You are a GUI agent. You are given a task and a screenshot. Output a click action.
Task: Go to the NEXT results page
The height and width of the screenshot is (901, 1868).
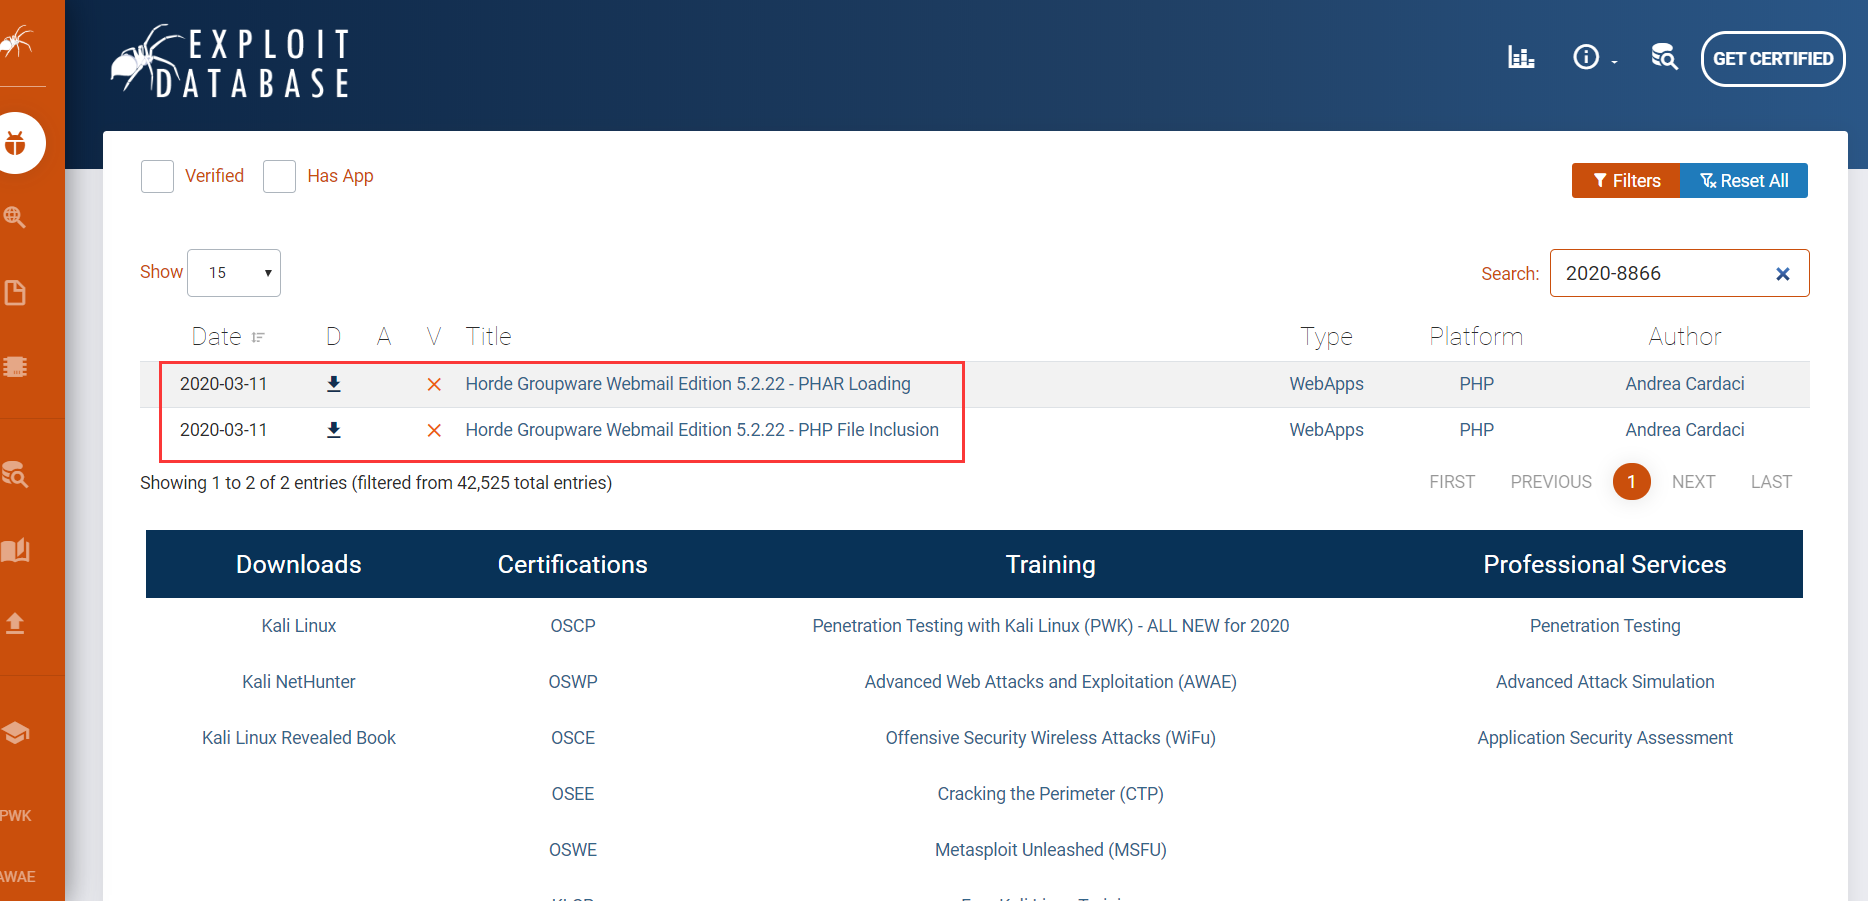tap(1693, 481)
